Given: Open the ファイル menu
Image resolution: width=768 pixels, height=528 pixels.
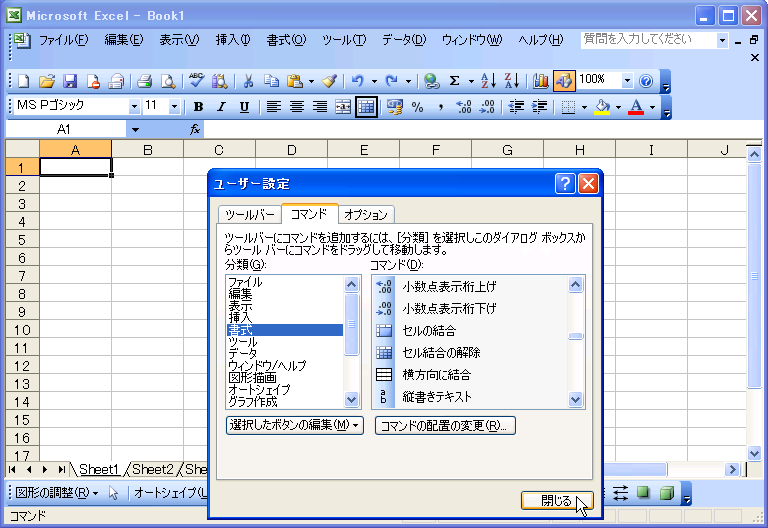Looking at the screenshot, I should [64, 40].
